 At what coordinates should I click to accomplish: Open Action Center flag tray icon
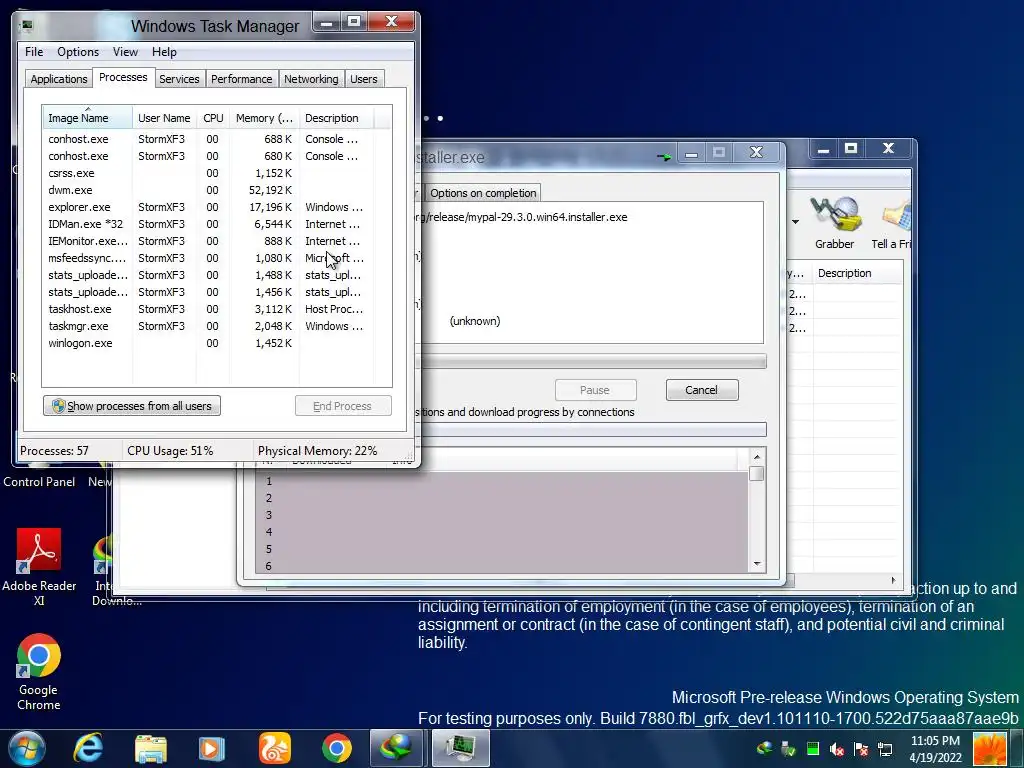861,748
